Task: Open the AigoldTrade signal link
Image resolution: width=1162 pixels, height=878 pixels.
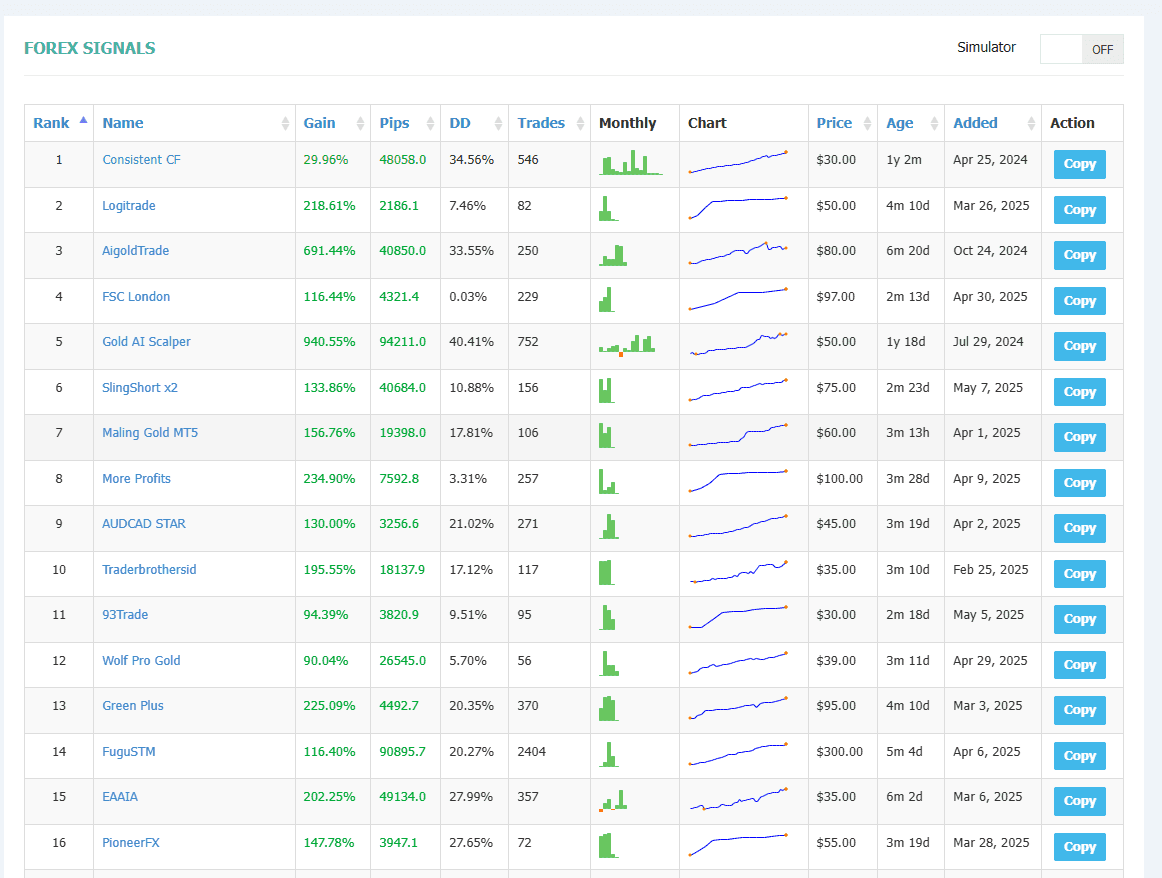Action: point(136,251)
